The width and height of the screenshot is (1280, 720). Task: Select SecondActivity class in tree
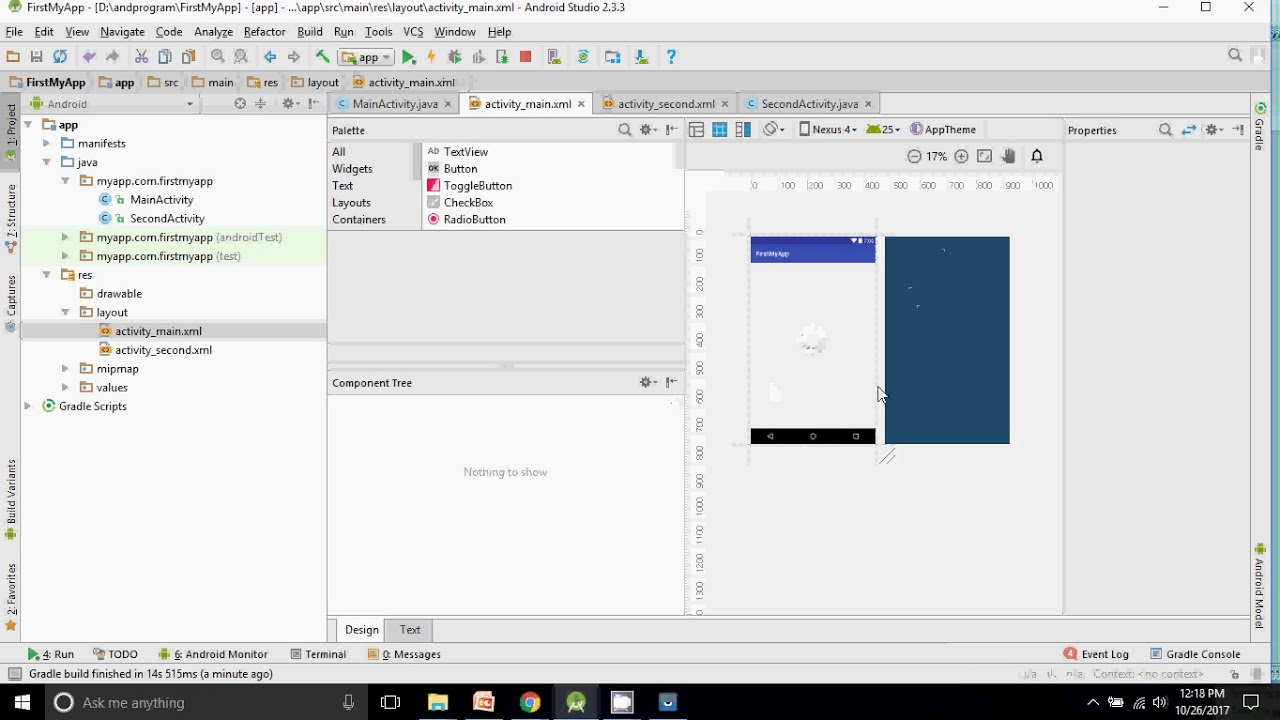167,218
